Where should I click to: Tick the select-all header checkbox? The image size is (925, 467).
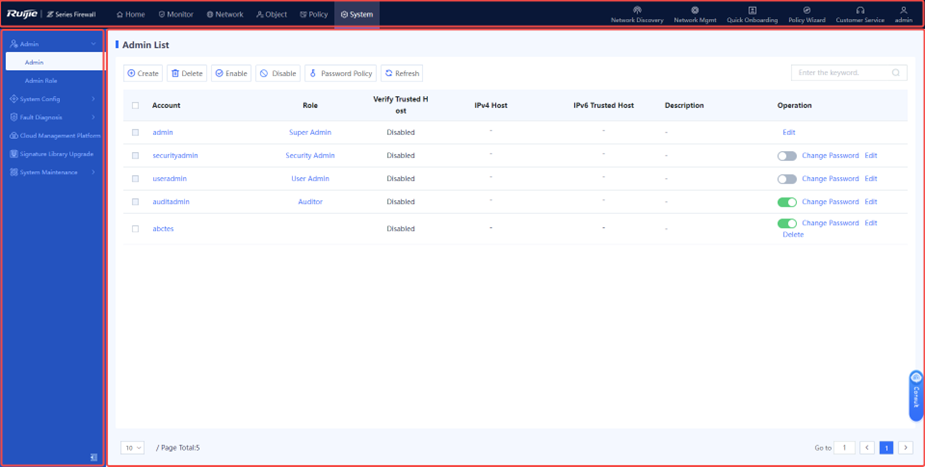(136, 106)
